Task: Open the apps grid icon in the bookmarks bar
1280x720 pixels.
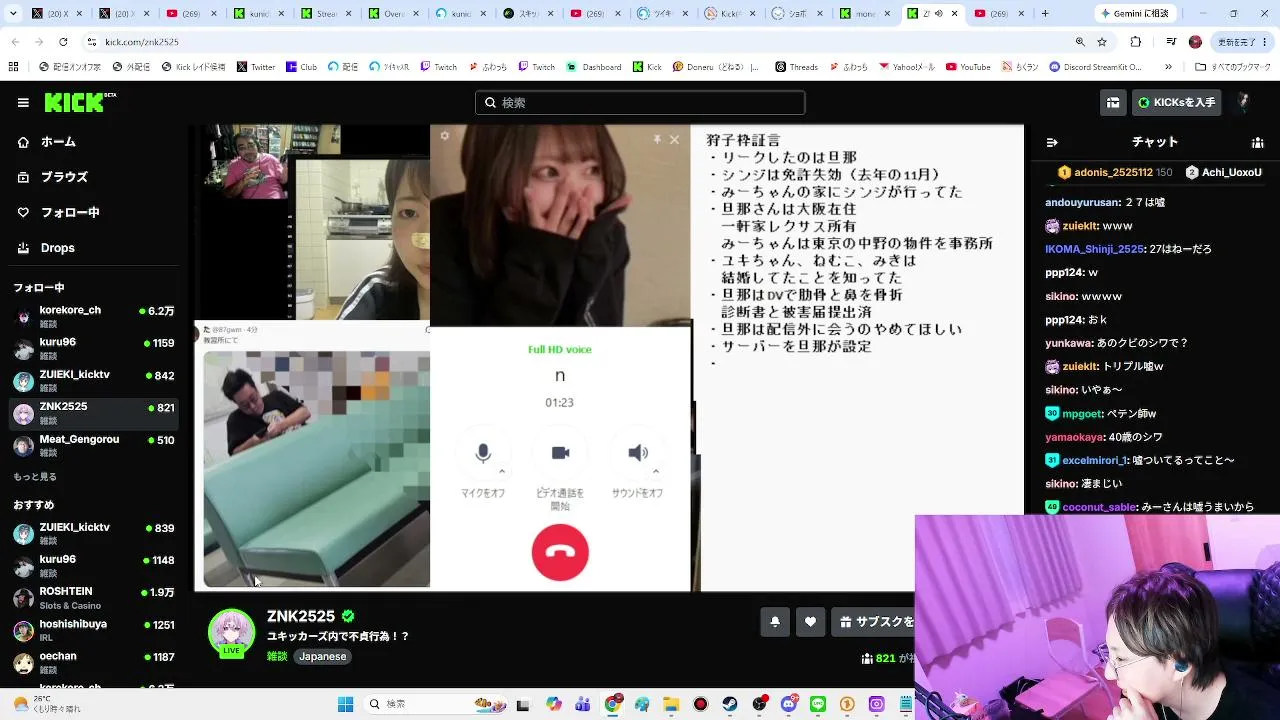Action: 13,67
